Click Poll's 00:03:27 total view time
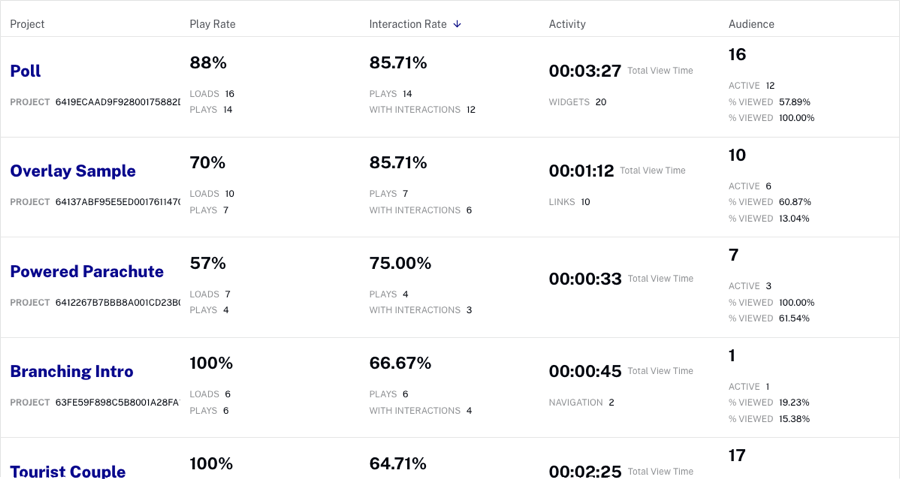900x480 pixels. tap(585, 71)
